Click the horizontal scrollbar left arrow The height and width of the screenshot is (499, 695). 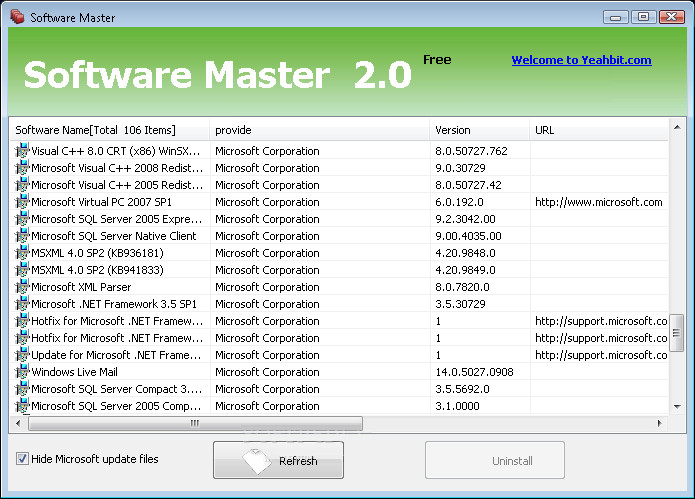[18, 423]
